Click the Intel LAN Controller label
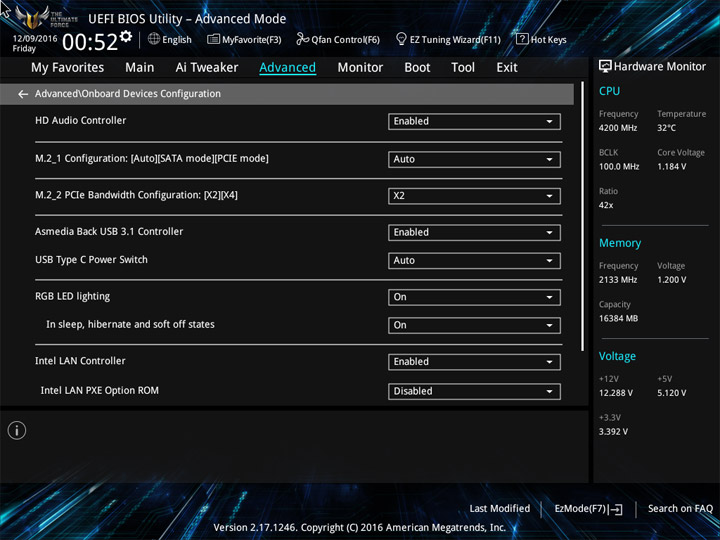The width and height of the screenshot is (720, 540). [80, 361]
